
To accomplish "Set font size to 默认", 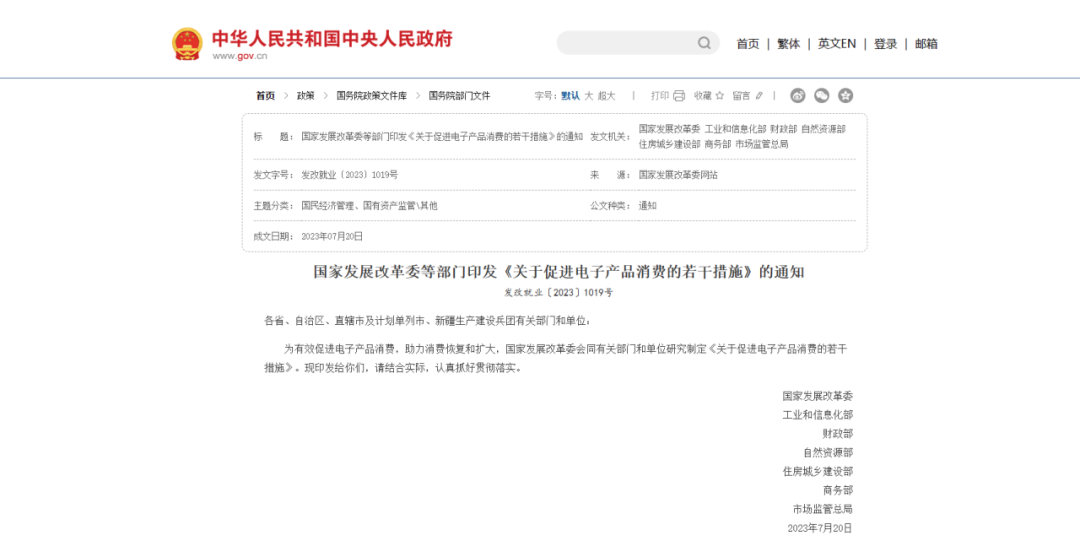I will [x=570, y=96].
